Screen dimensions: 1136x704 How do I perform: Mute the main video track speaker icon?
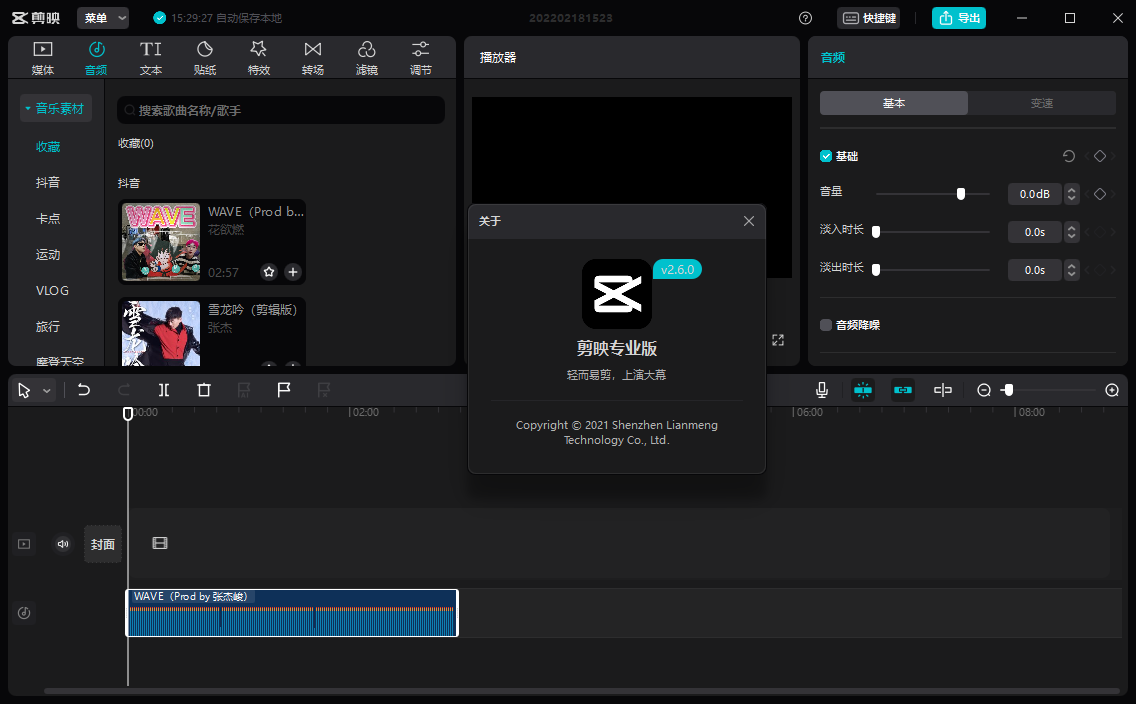pyautogui.click(x=63, y=544)
